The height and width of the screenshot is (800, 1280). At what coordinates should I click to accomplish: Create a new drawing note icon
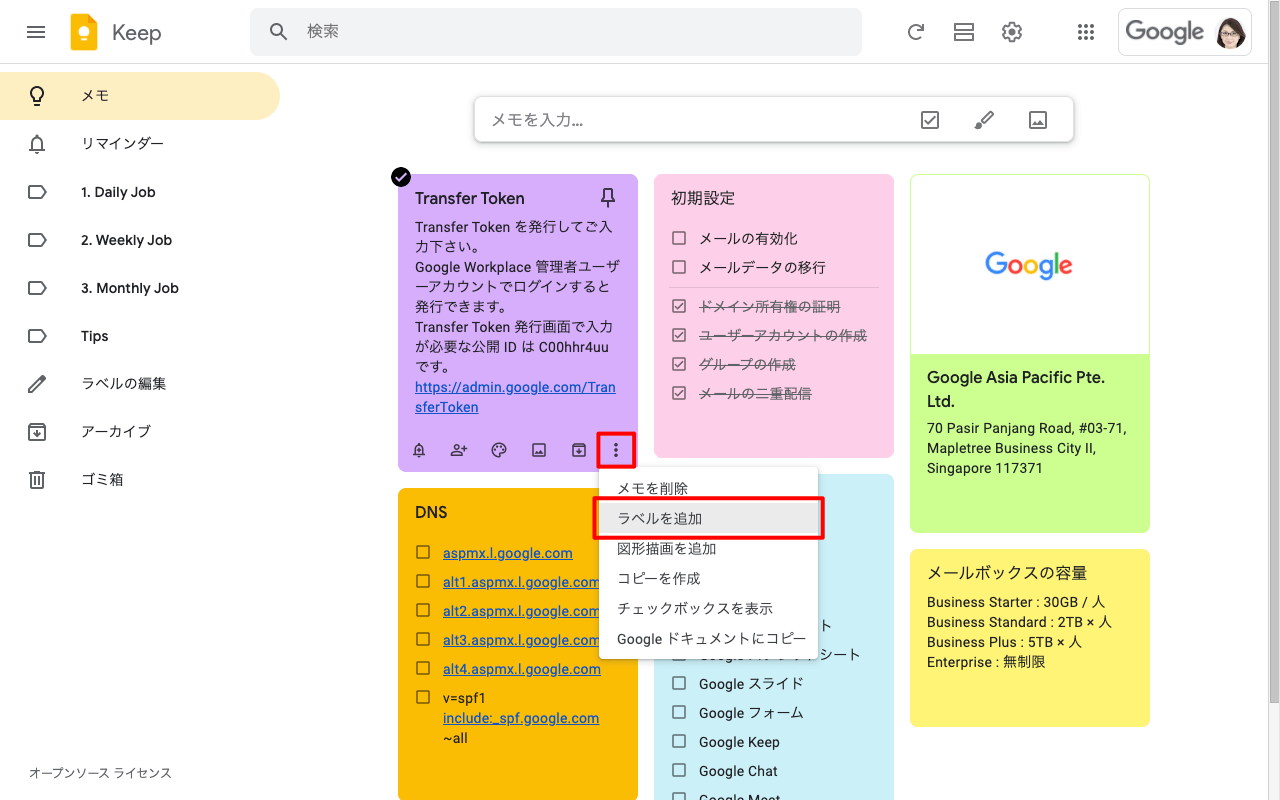point(984,120)
